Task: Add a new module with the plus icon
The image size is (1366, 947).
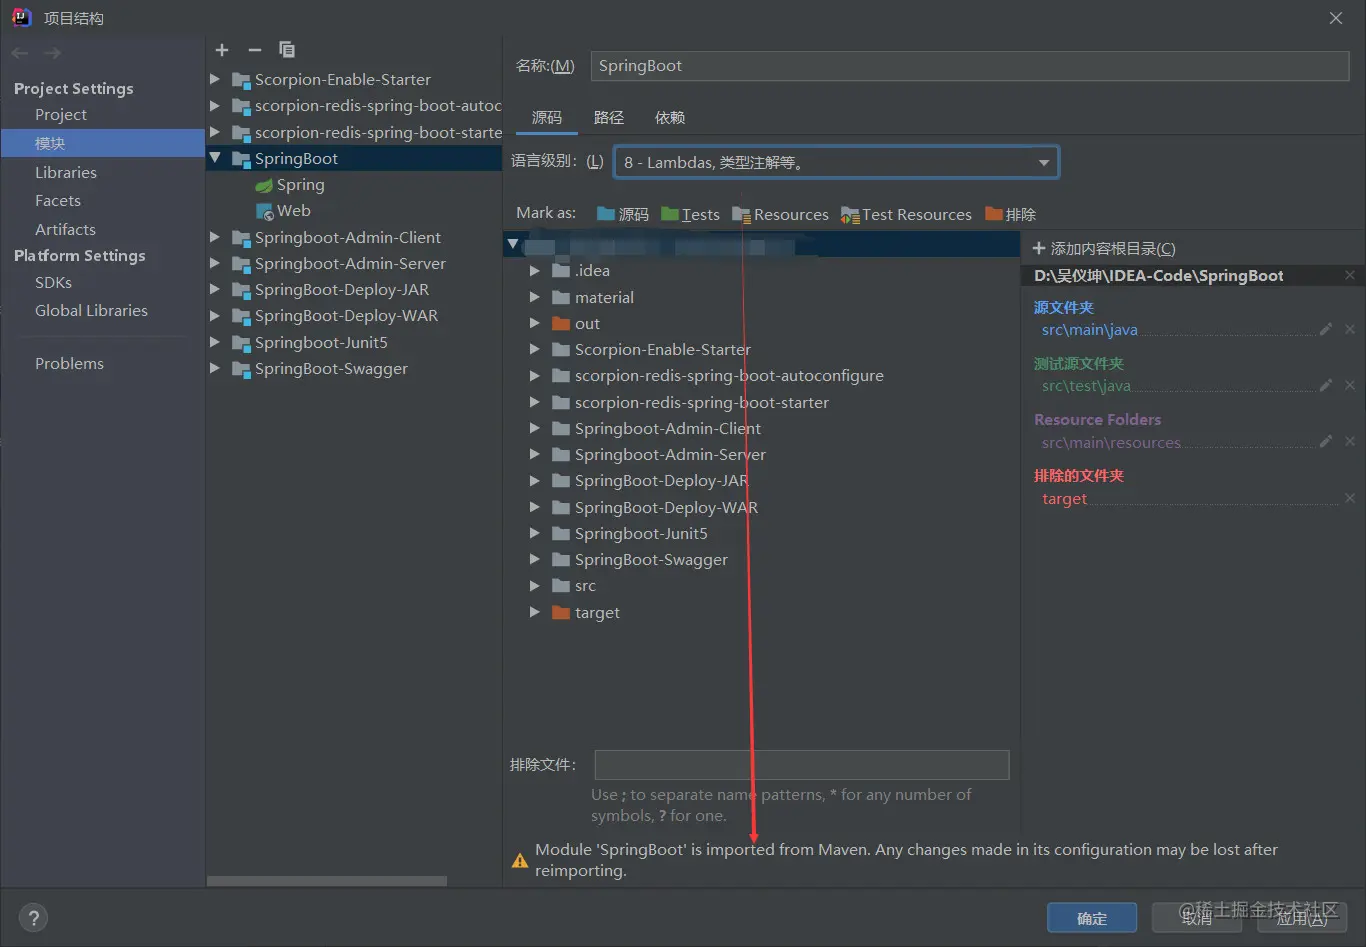Action: 221,49
